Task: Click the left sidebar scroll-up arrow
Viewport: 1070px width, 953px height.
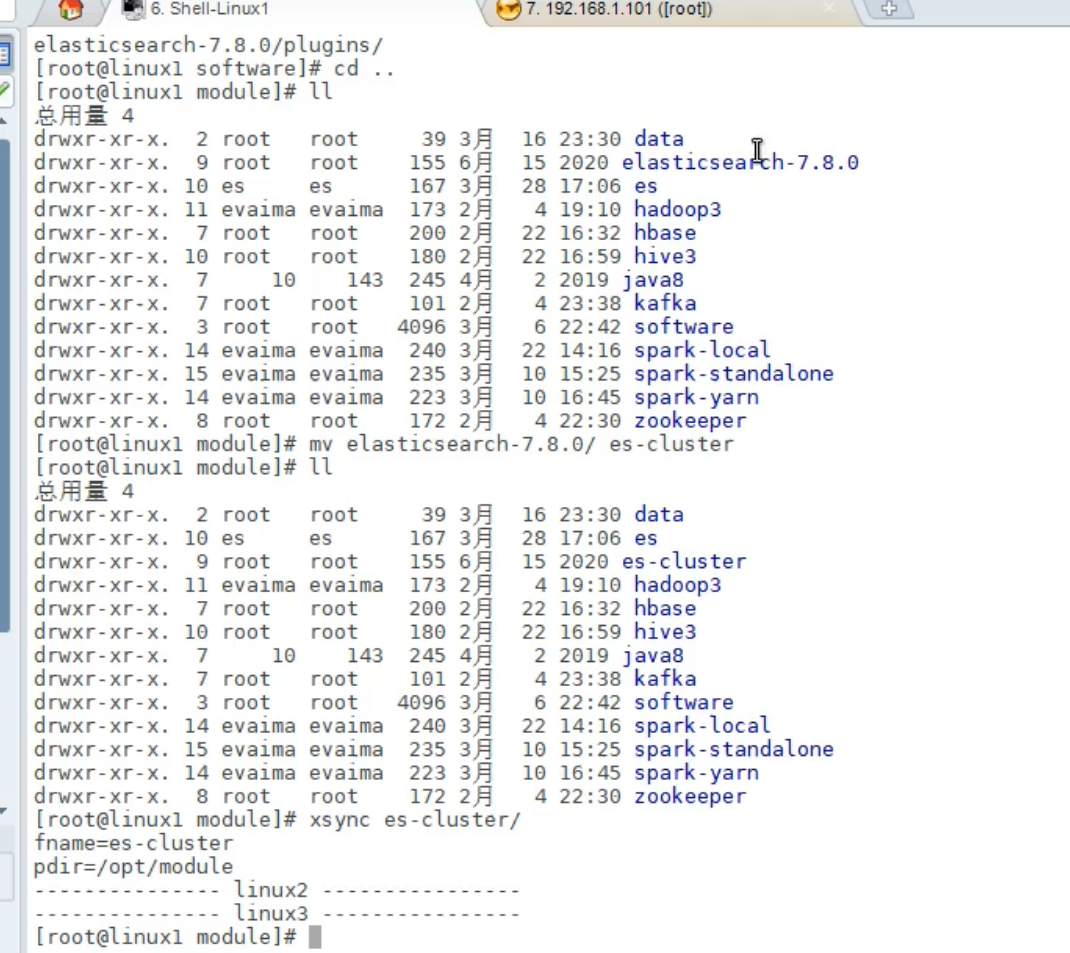Action: (x=3, y=121)
